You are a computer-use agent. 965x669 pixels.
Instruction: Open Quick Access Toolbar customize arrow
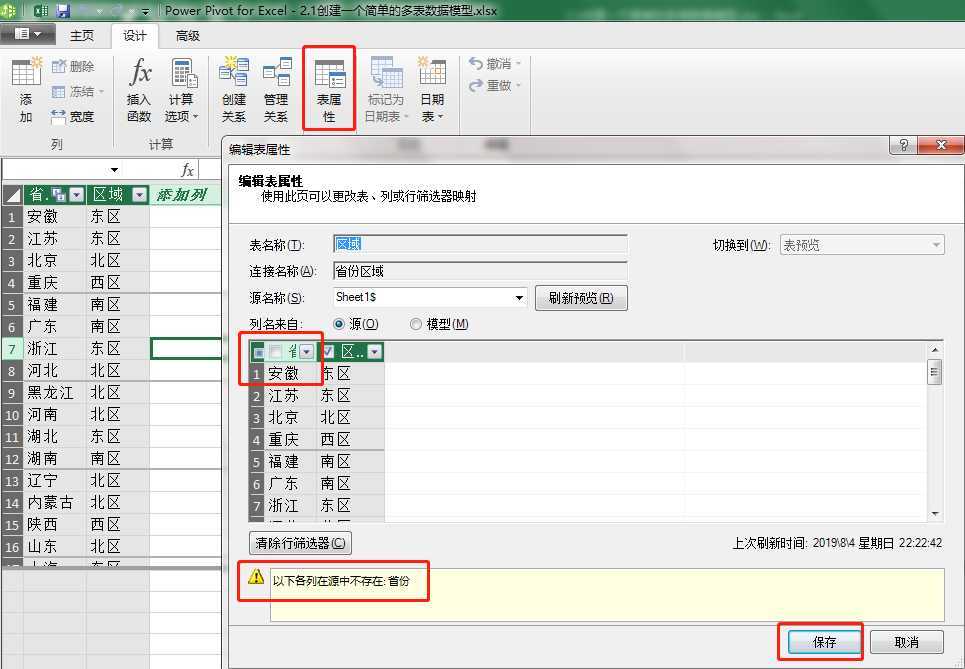pos(145,12)
